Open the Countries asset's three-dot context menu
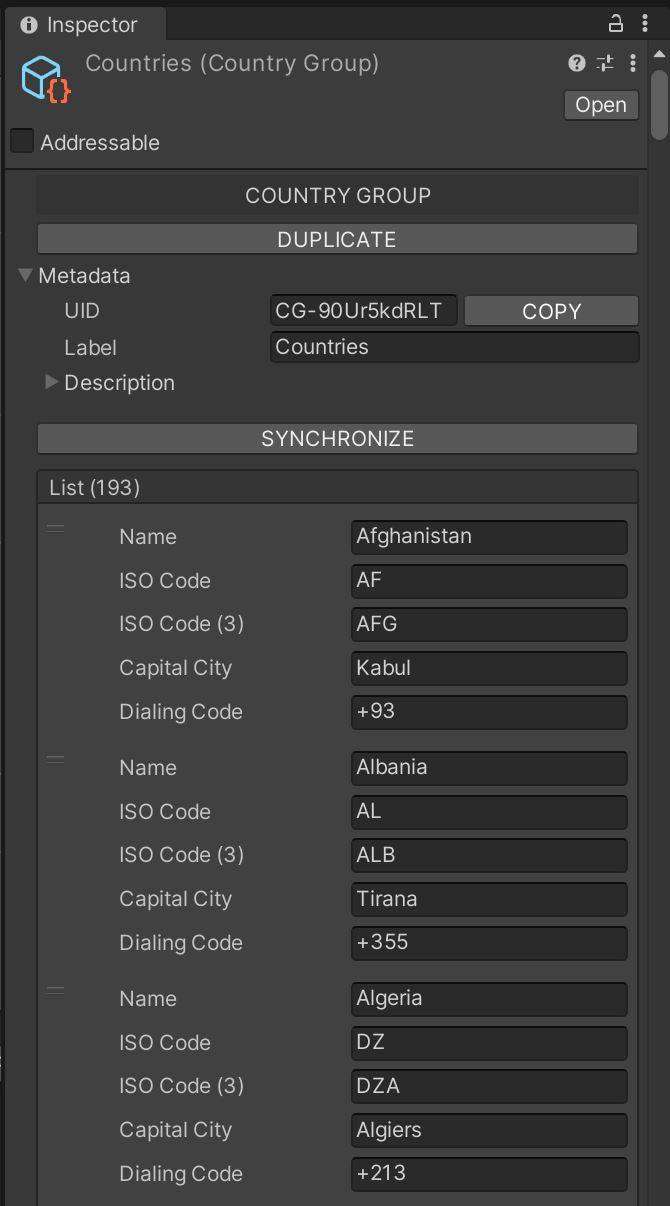This screenshot has height=1206, width=670. 633,63
